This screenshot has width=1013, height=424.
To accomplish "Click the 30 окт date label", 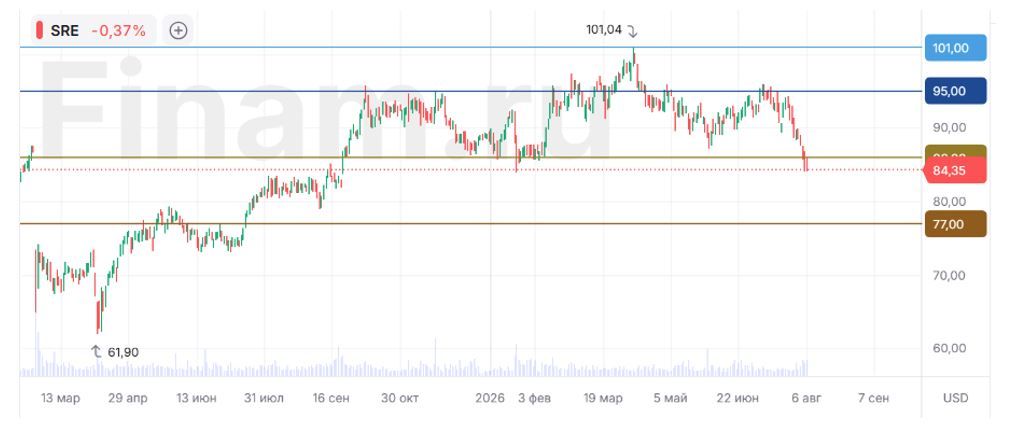I will (400, 398).
